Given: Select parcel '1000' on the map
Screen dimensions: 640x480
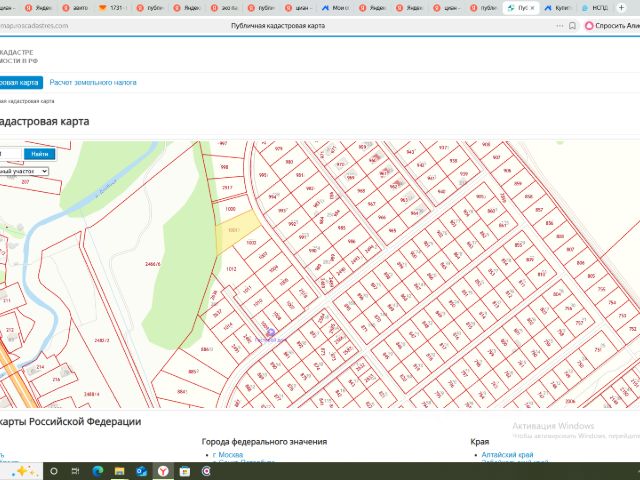Looking at the screenshot, I should (231, 209).
